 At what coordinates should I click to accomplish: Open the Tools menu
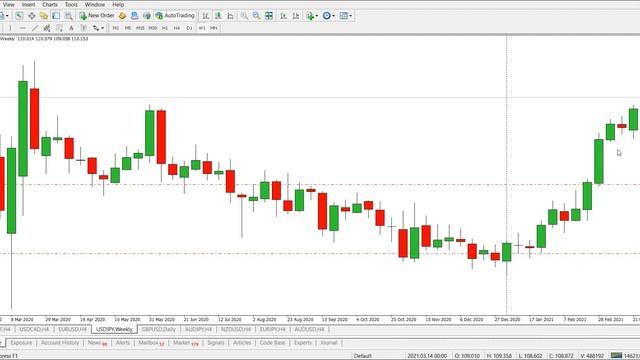pyautogui.click(x=71, y=4)
